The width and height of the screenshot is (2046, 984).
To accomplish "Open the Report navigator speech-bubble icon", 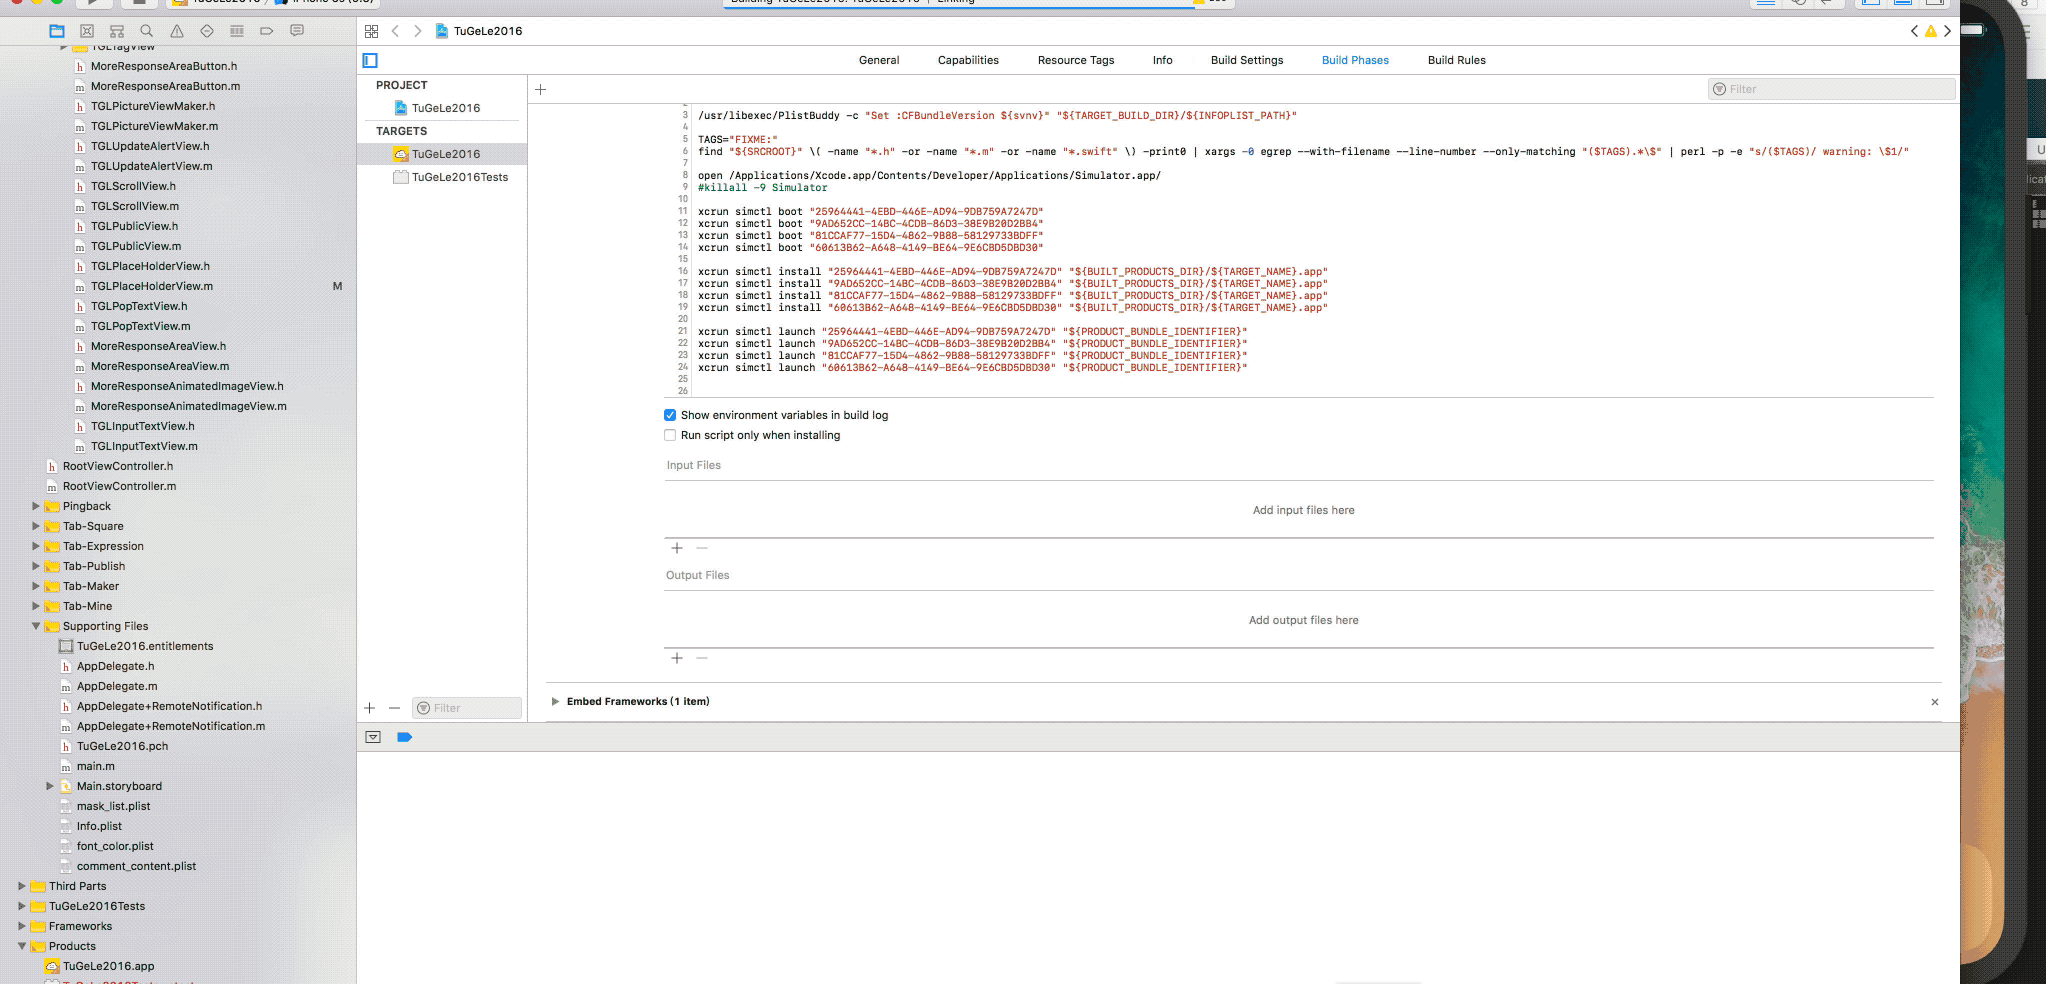I will click(297, 31).
